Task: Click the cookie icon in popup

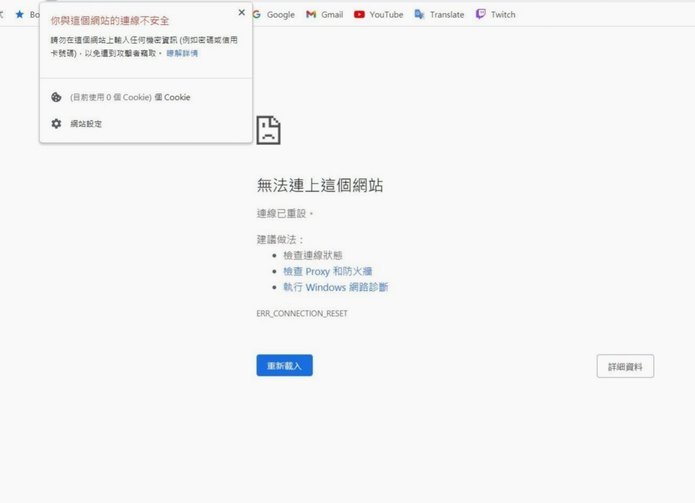Action: (x=56, y=97)
